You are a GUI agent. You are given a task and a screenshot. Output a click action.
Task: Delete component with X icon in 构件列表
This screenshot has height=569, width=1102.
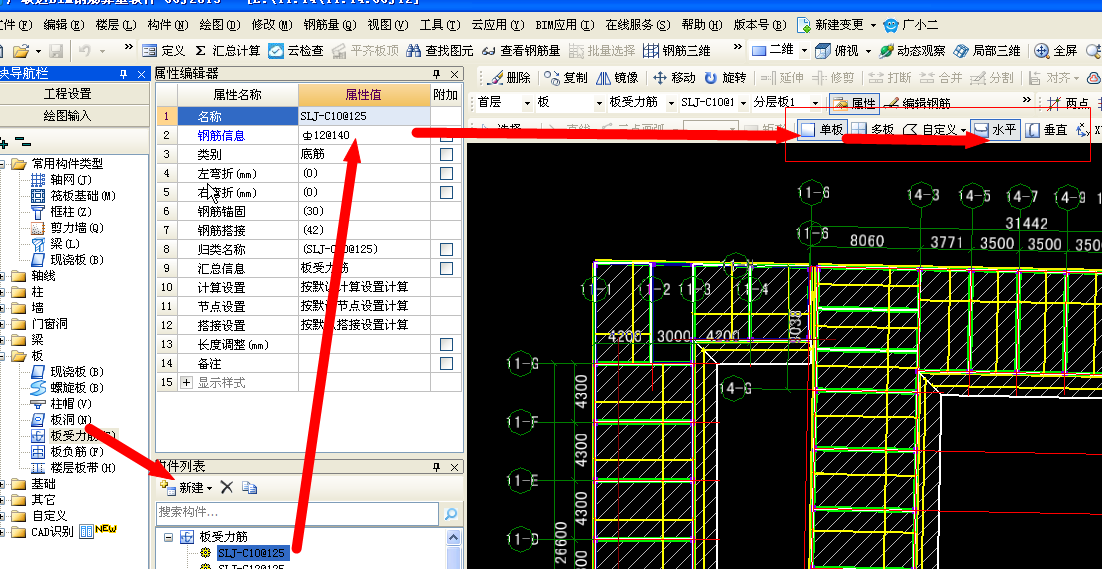coord(226,487)
